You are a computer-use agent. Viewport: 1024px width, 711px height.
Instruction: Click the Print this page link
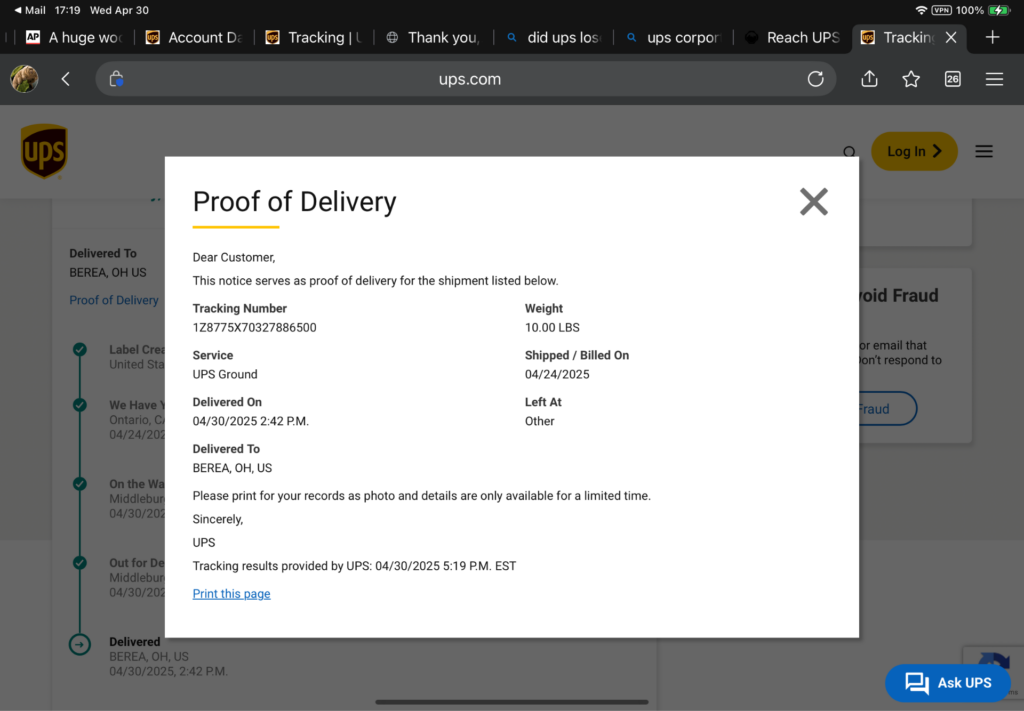point(231,593)
